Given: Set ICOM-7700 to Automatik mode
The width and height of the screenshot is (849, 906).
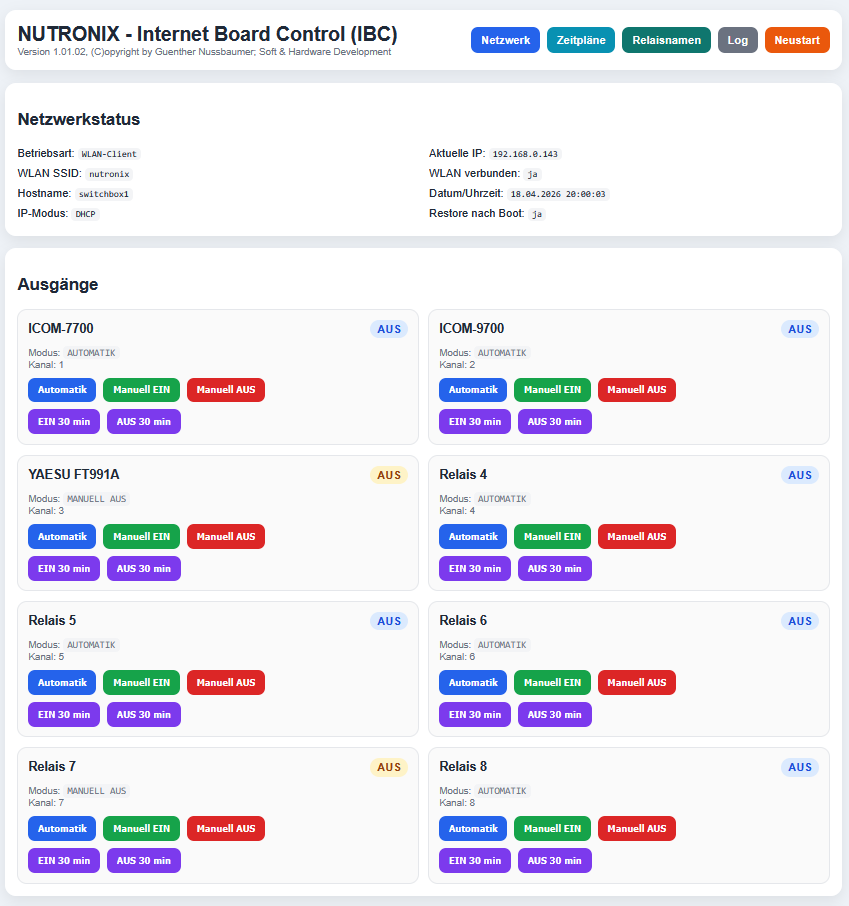Looking at the screenshot, I should pos(62,390).
